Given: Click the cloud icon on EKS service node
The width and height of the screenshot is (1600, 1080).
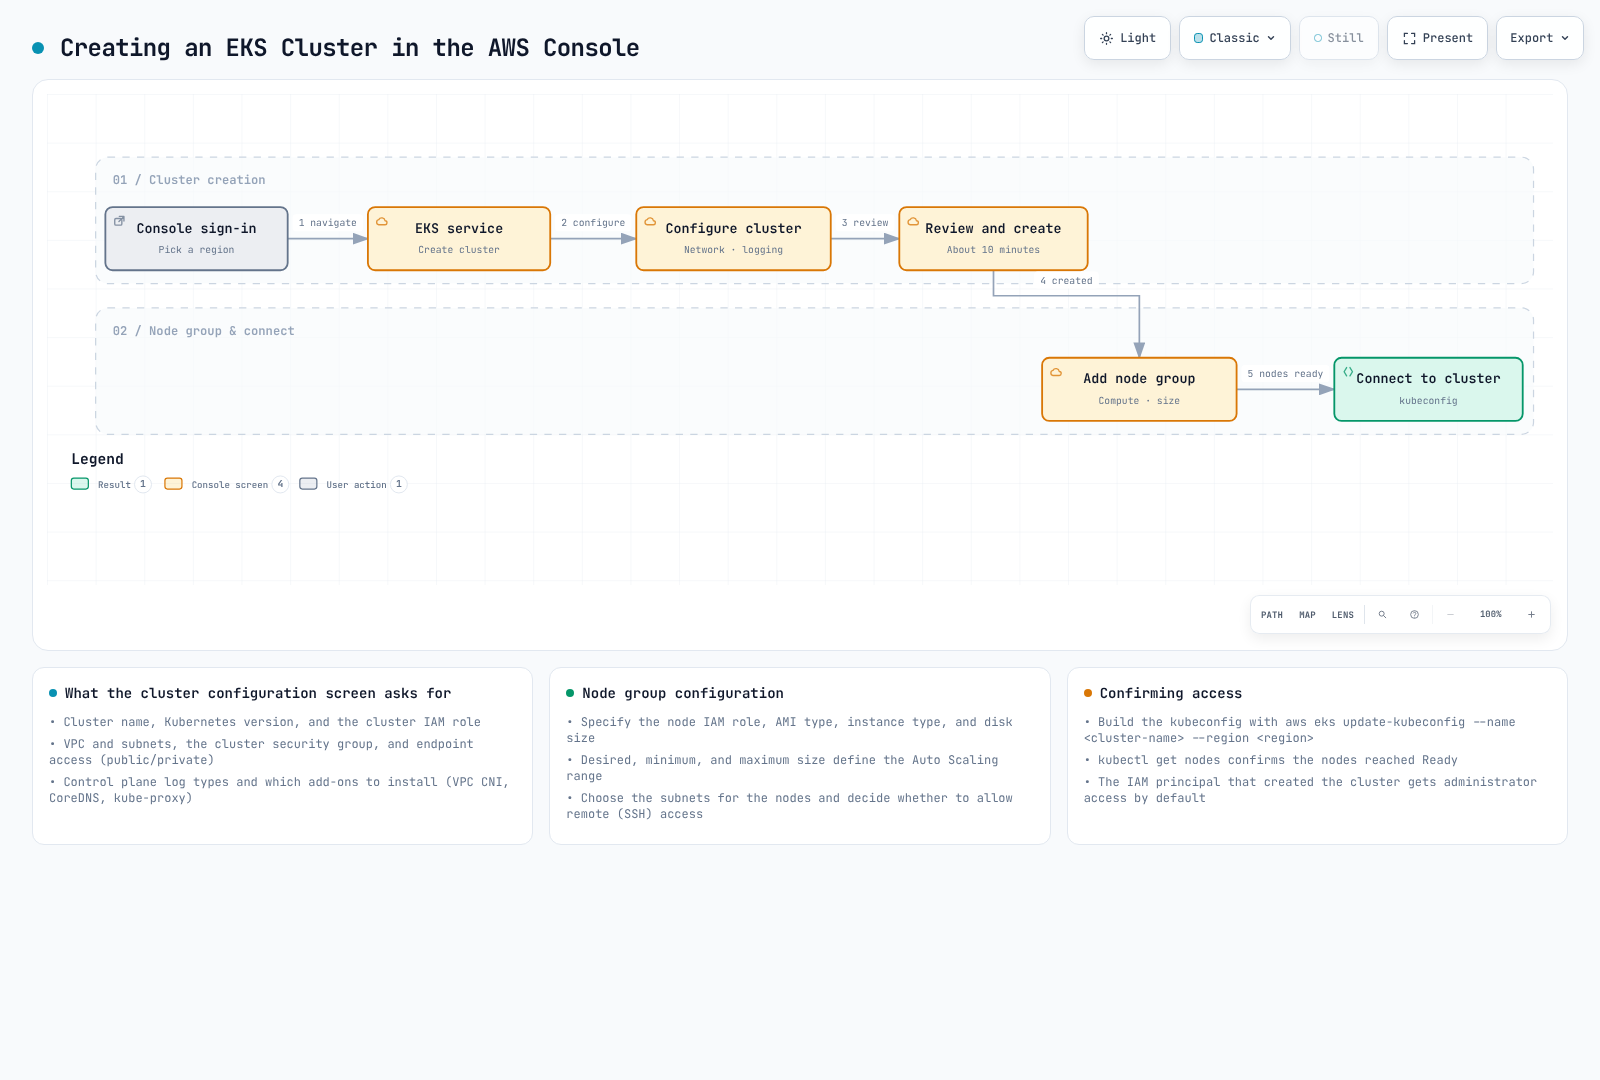Looking at the screenshot, I should coord(382,222).
